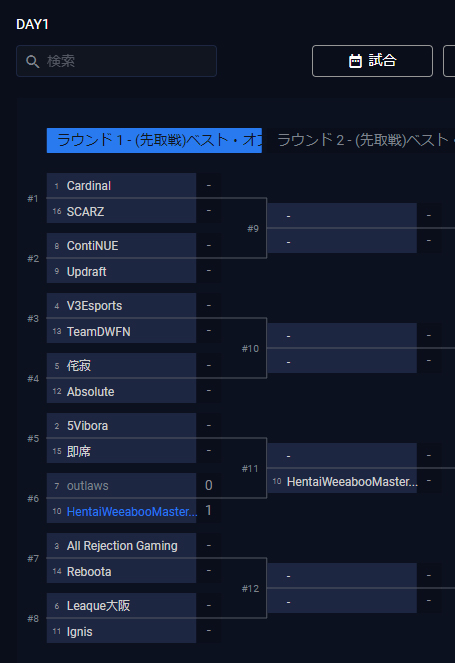The image size is (455, 663).
Task: Open the 試合 matches button
Action: pyautogui.click(x=372, y=61)
